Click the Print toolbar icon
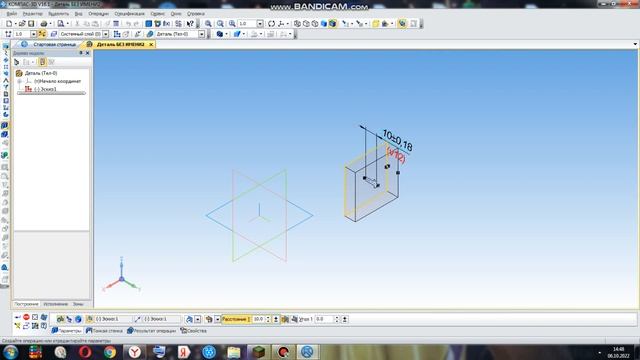Image resolution: width=640 pixels, height=360 pixels. click(x=44, y=24)
